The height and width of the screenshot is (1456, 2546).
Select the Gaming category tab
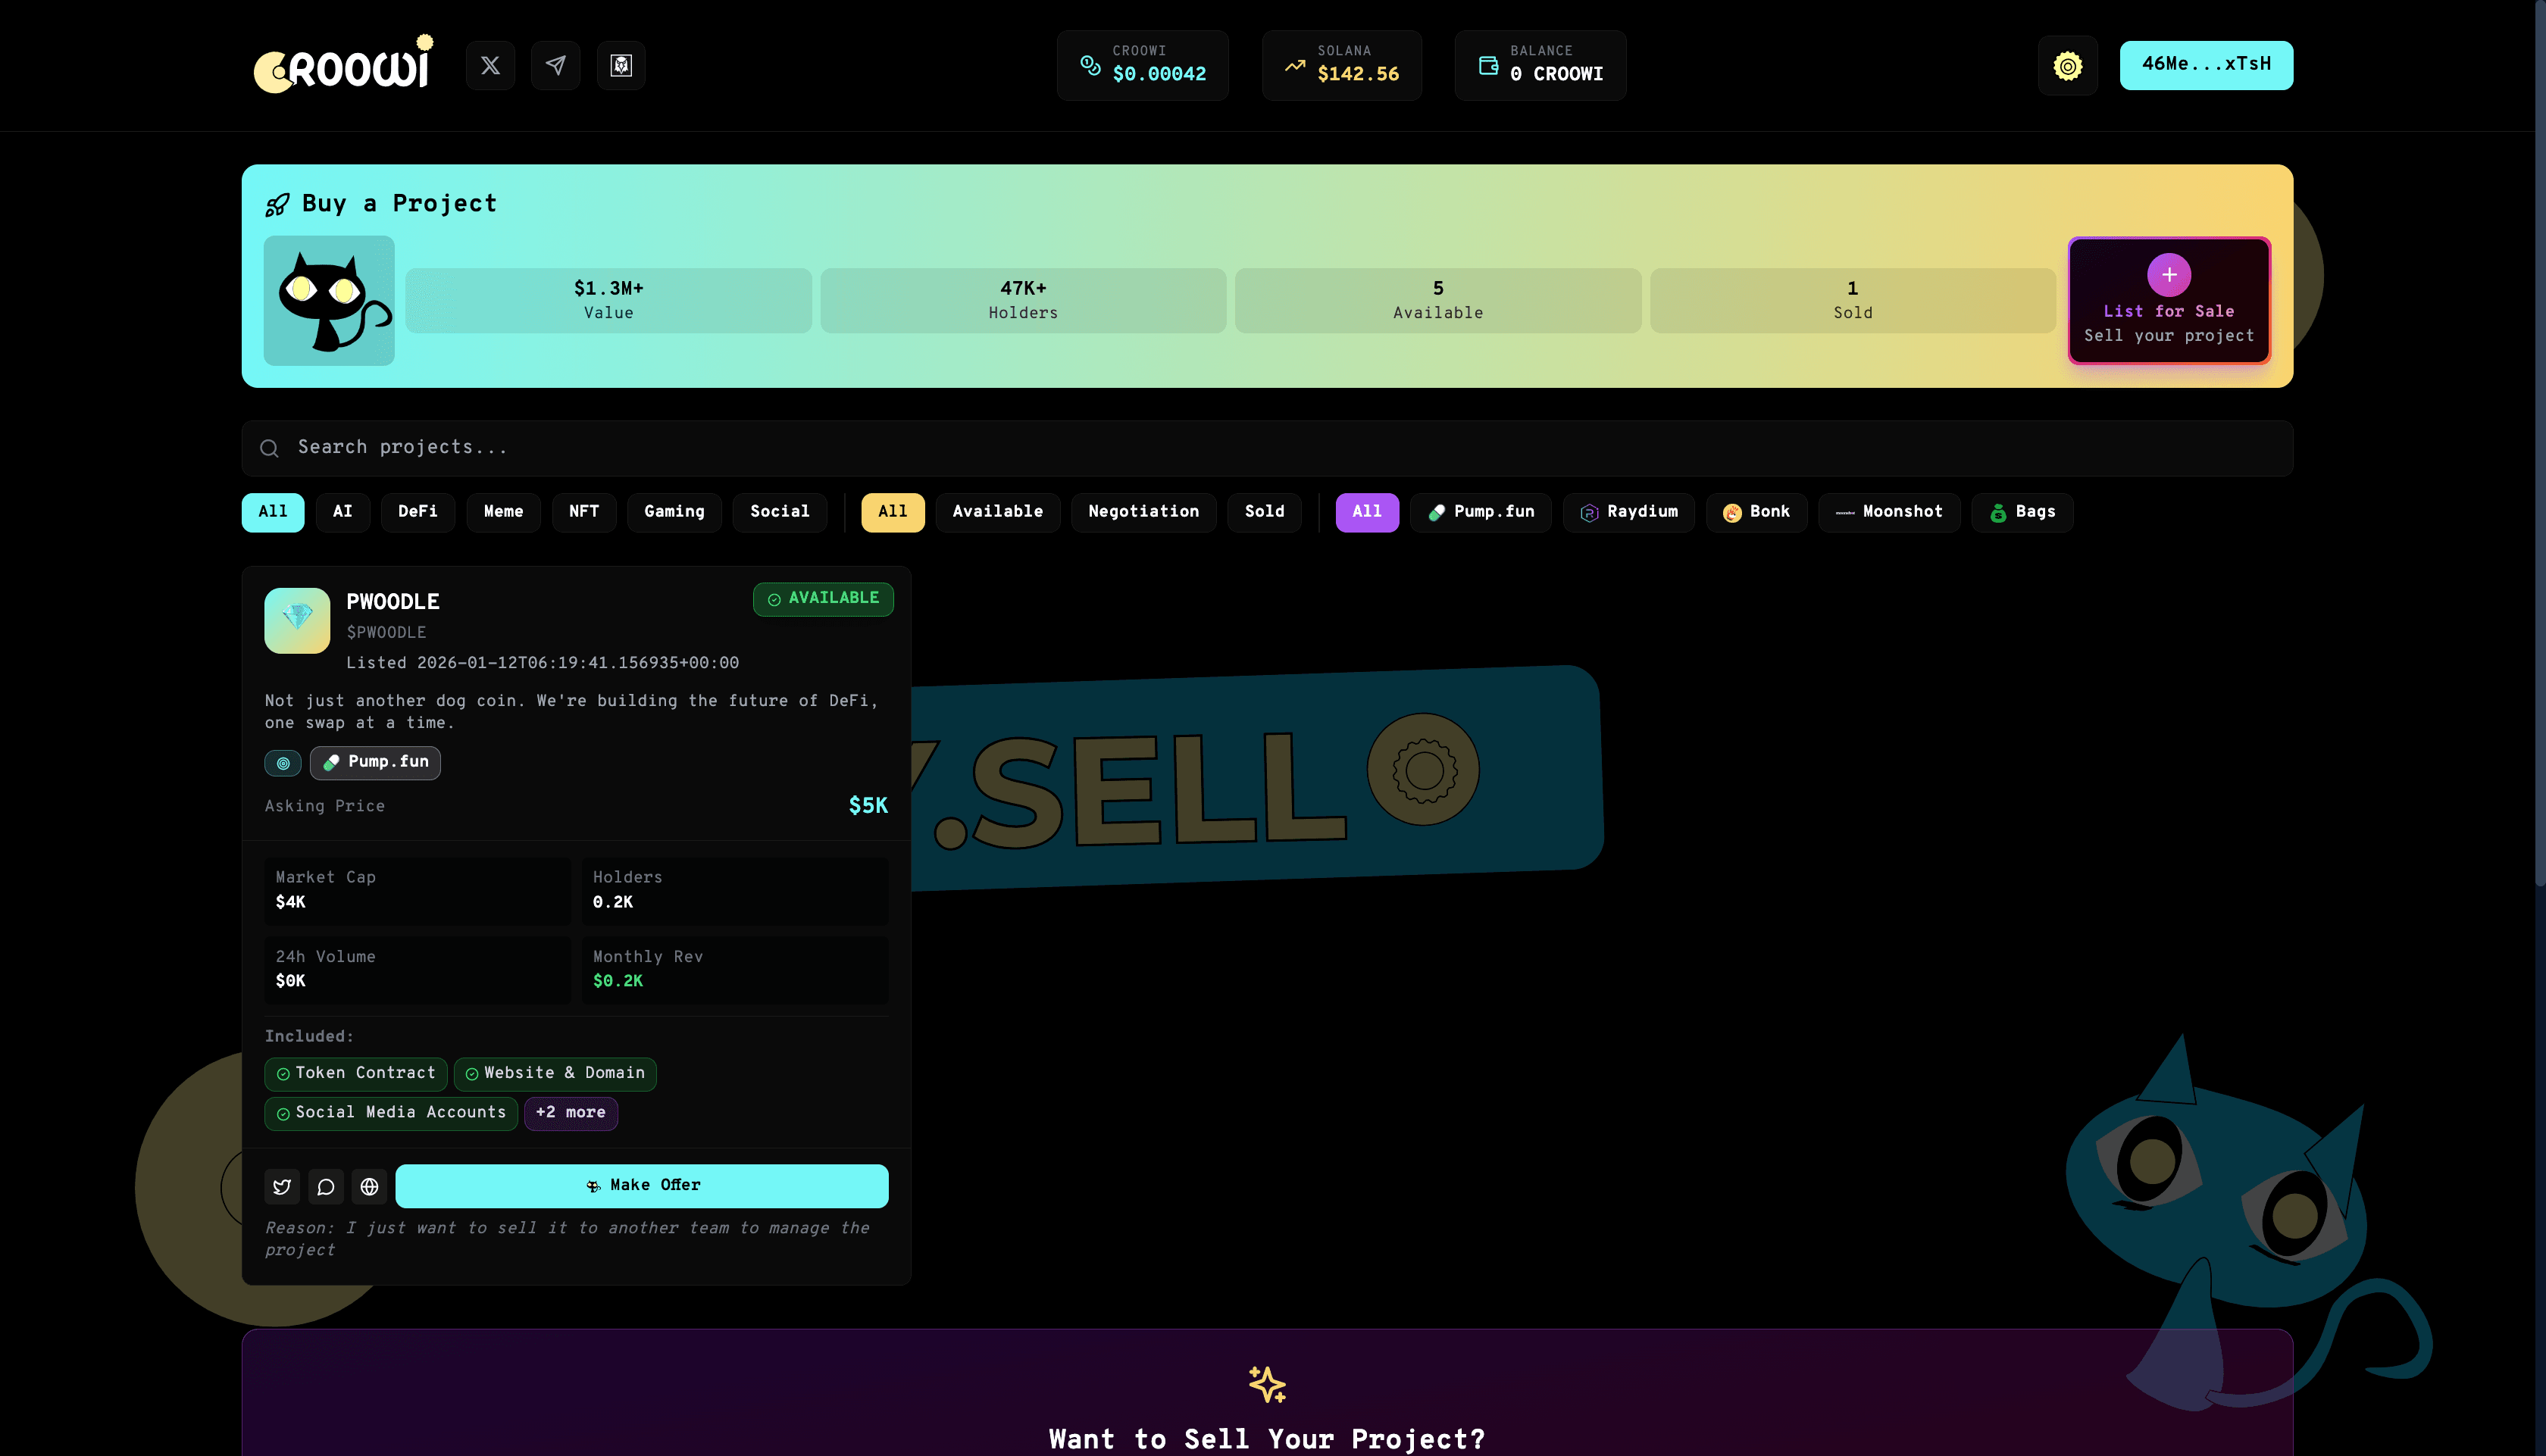click(674, 512)
